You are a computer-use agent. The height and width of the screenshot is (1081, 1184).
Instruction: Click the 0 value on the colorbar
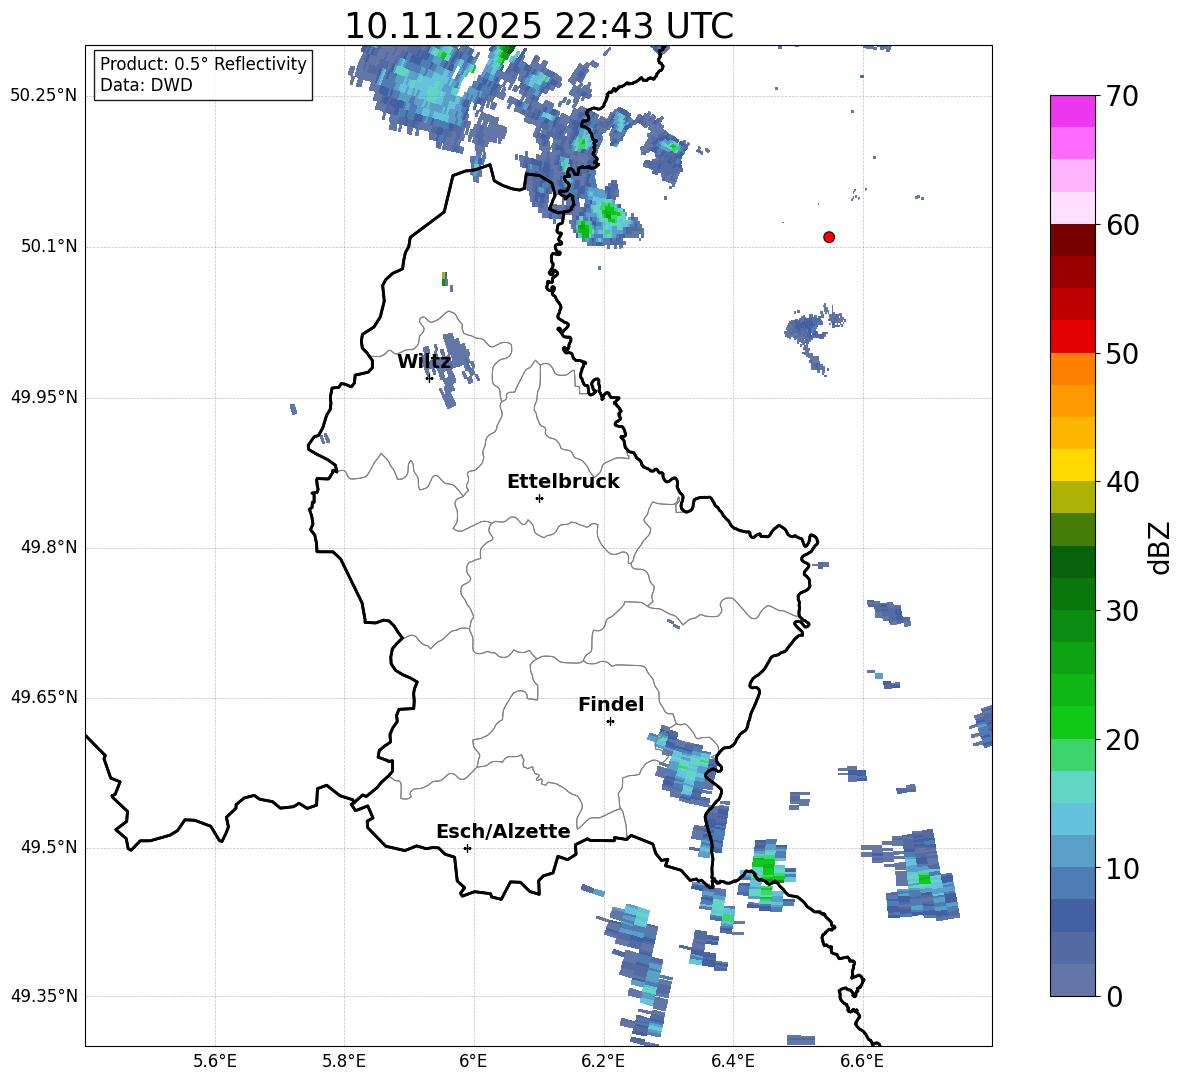click(1114, 997)
